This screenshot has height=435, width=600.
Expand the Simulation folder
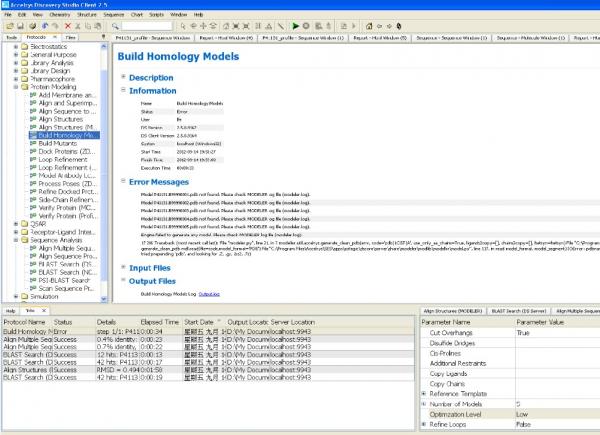point(16,297)
